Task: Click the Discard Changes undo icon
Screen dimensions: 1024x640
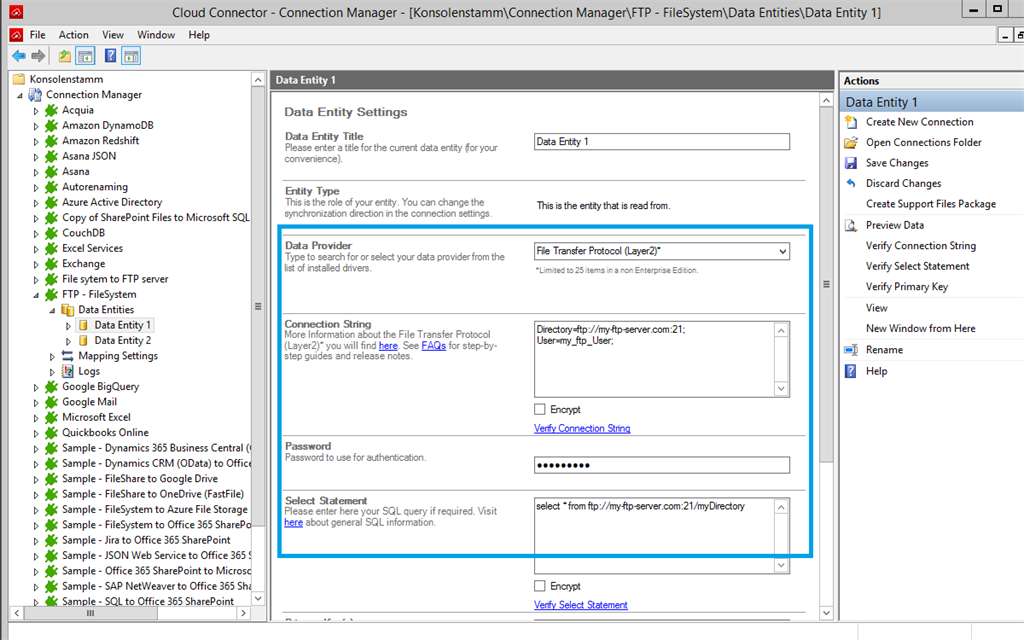Action: tap(851, 184)
